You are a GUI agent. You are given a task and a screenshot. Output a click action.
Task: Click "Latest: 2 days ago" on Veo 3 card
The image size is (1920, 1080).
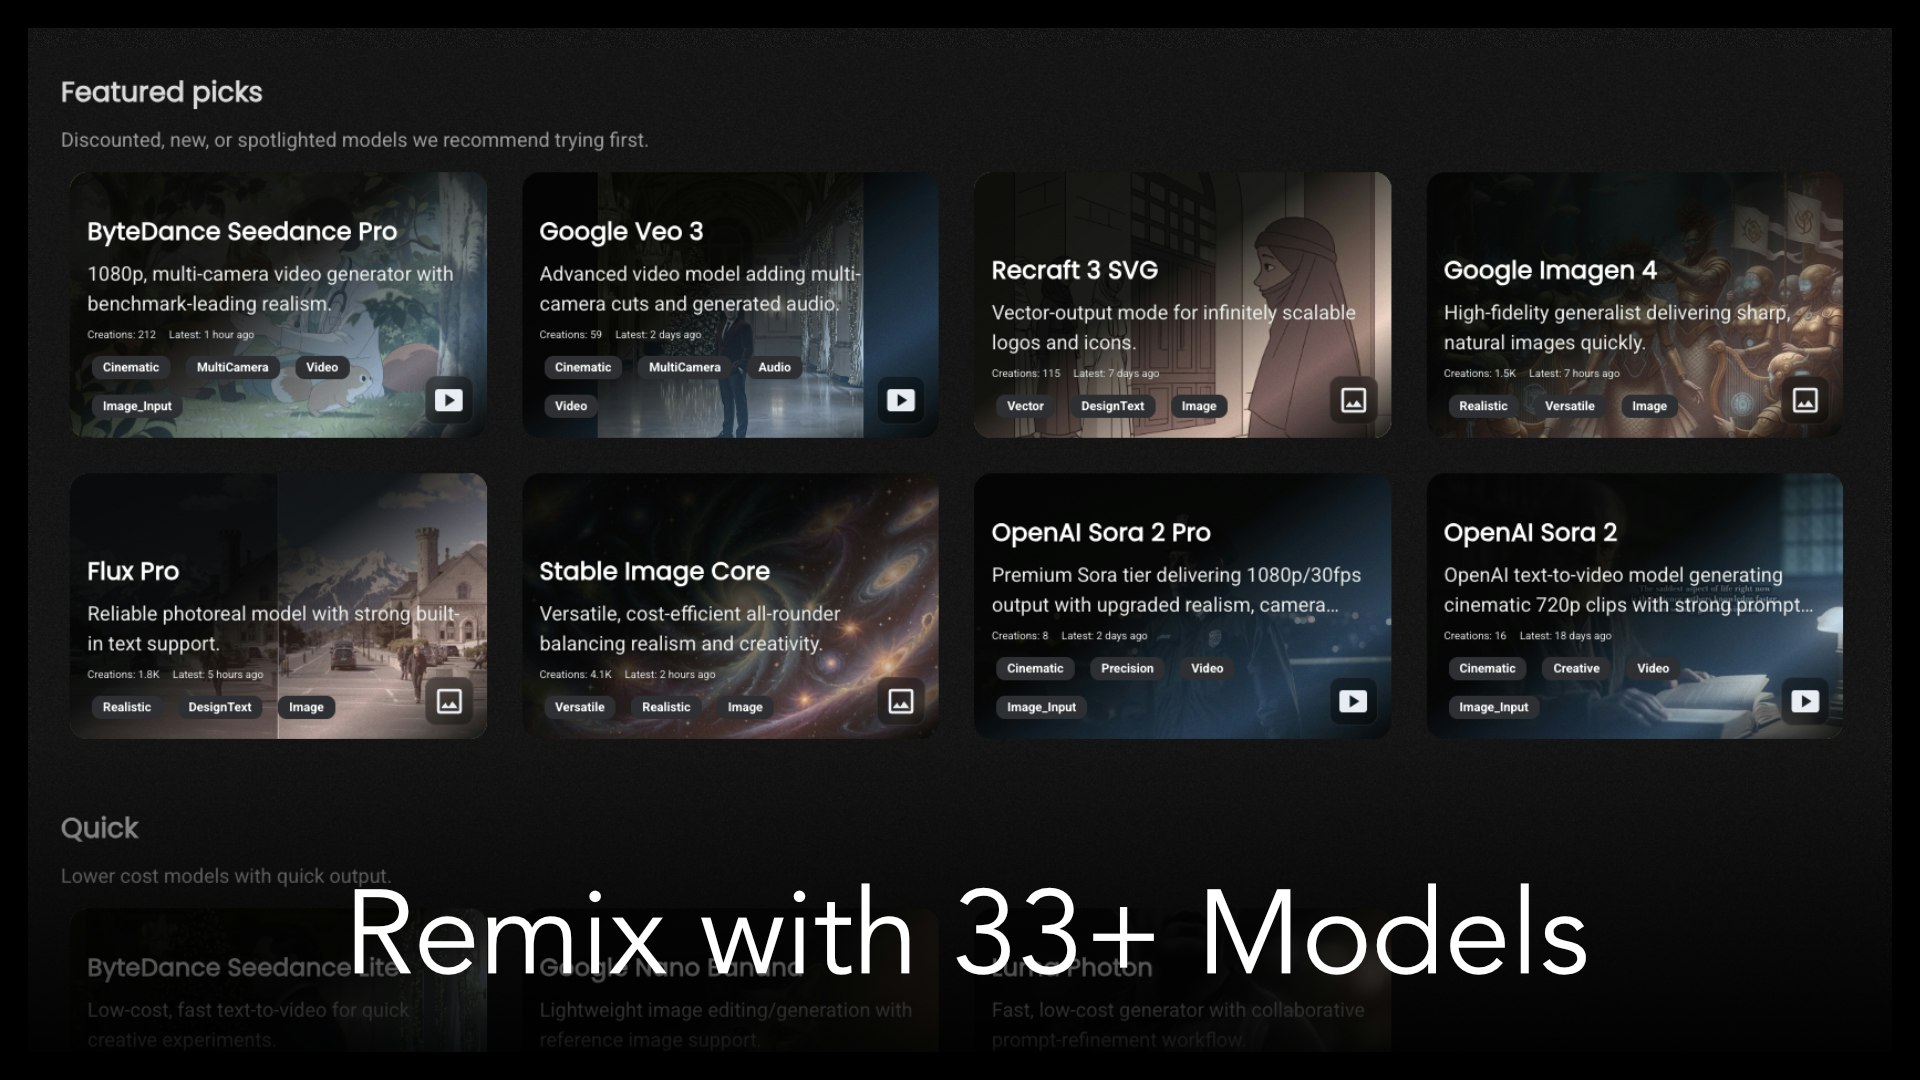(658, 335)
